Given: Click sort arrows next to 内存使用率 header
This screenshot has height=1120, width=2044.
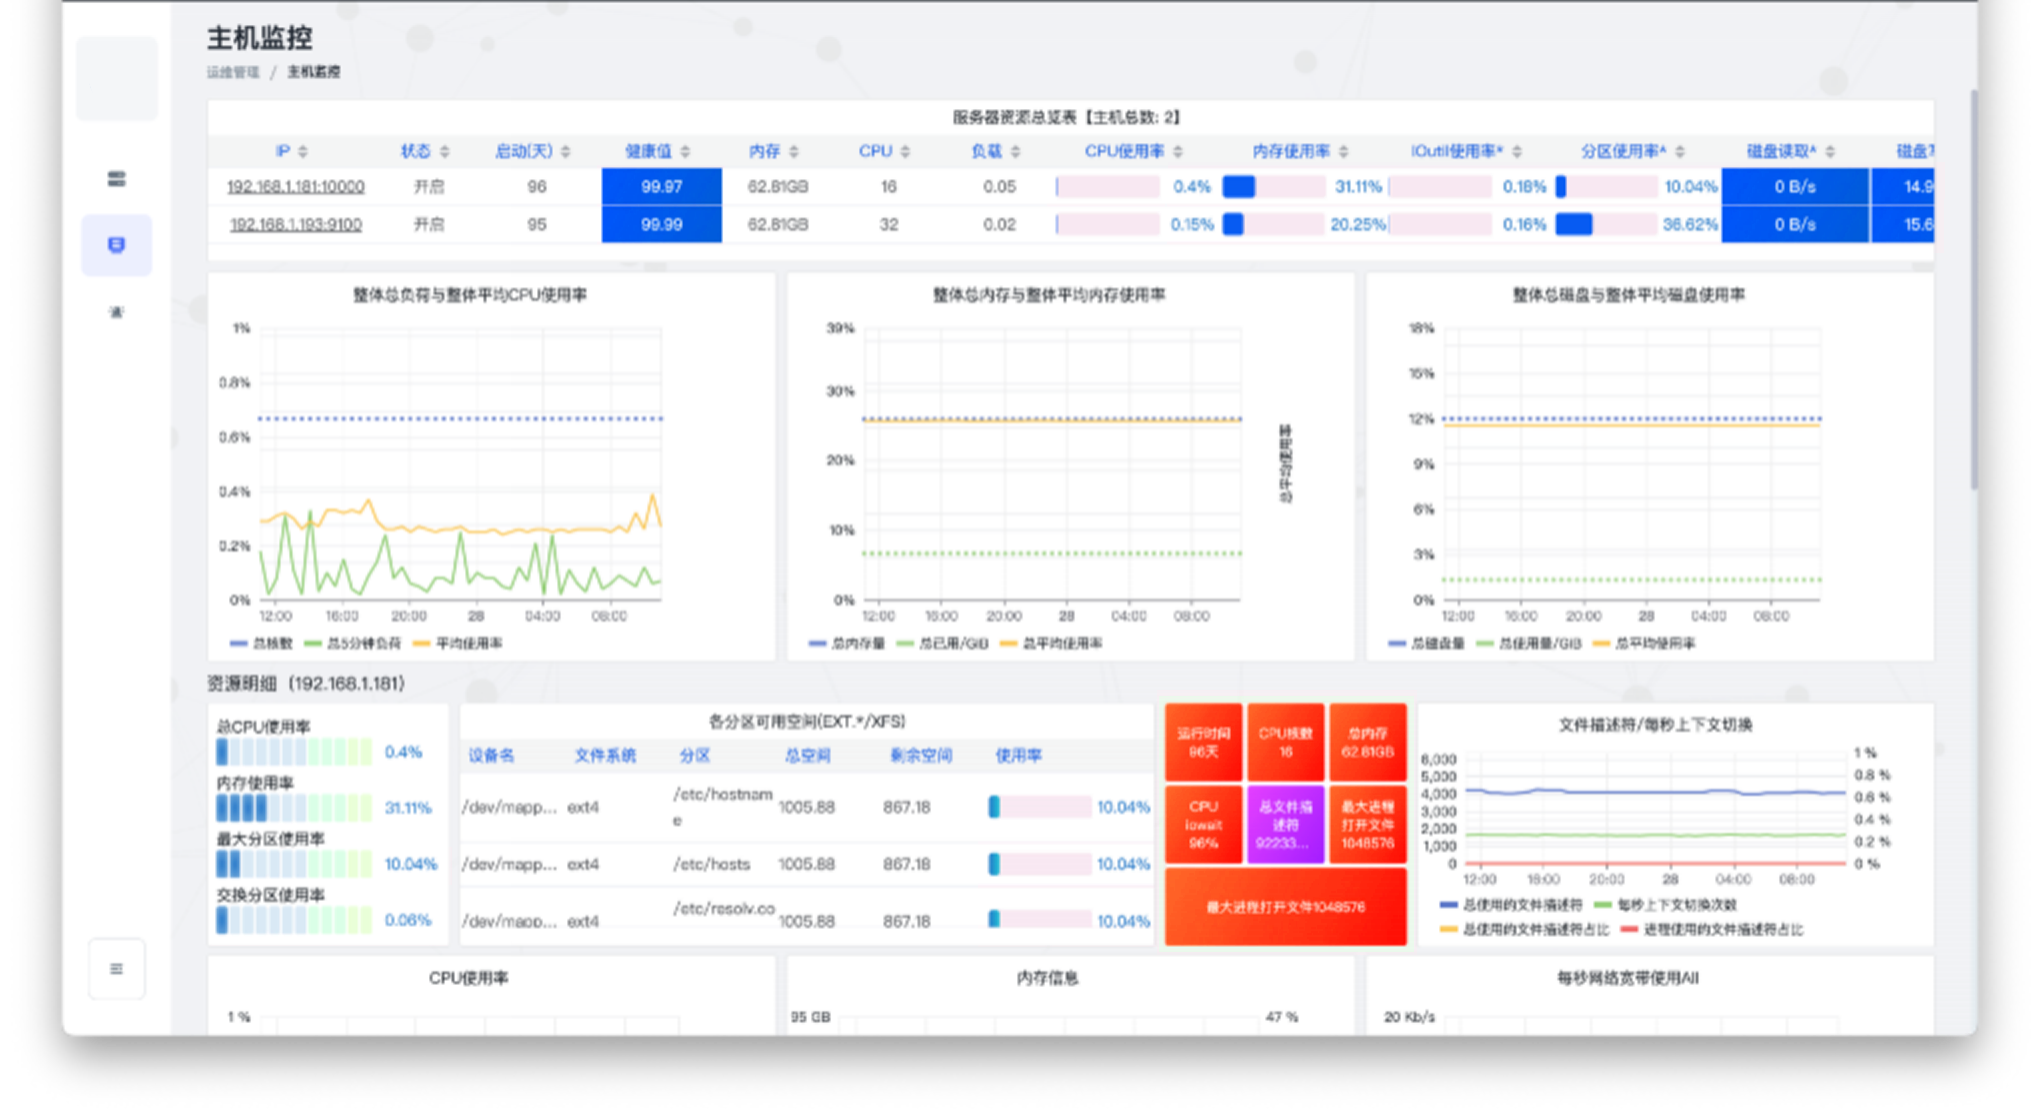Looking at the screenshot, I should tap(1344, 151).
